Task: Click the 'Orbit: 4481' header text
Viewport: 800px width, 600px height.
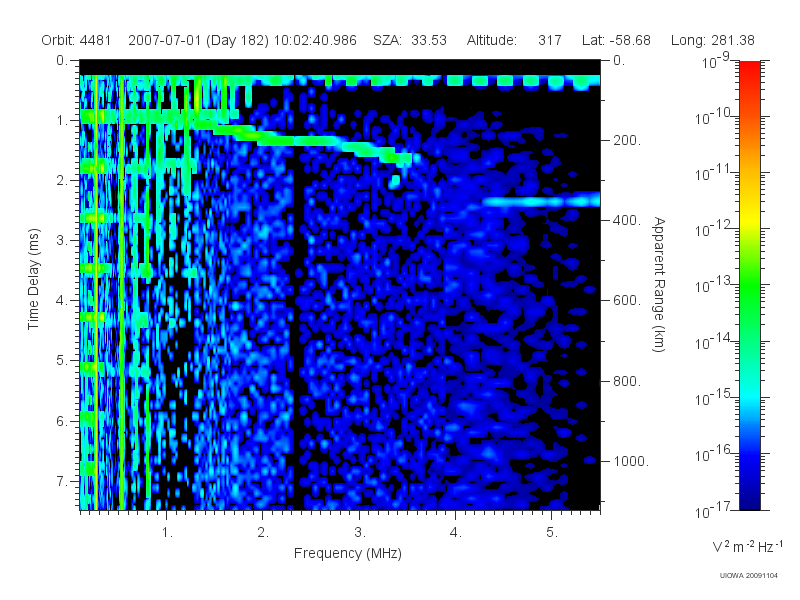Action: click(76, 40)
